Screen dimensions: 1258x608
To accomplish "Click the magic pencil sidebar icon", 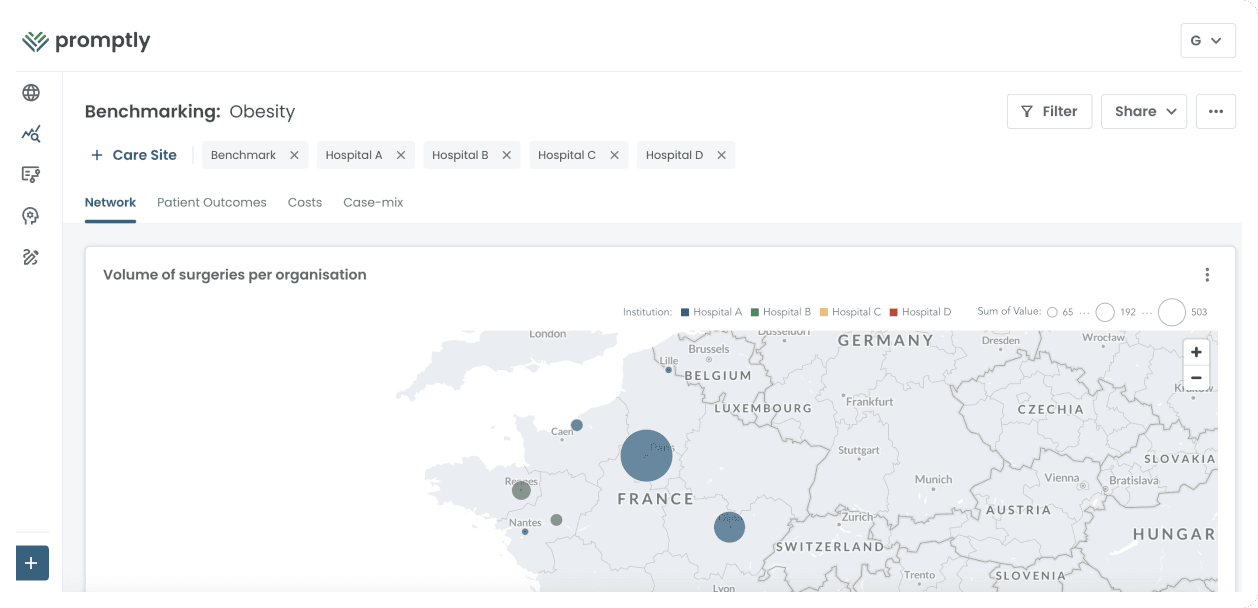I will coord(31,258).
